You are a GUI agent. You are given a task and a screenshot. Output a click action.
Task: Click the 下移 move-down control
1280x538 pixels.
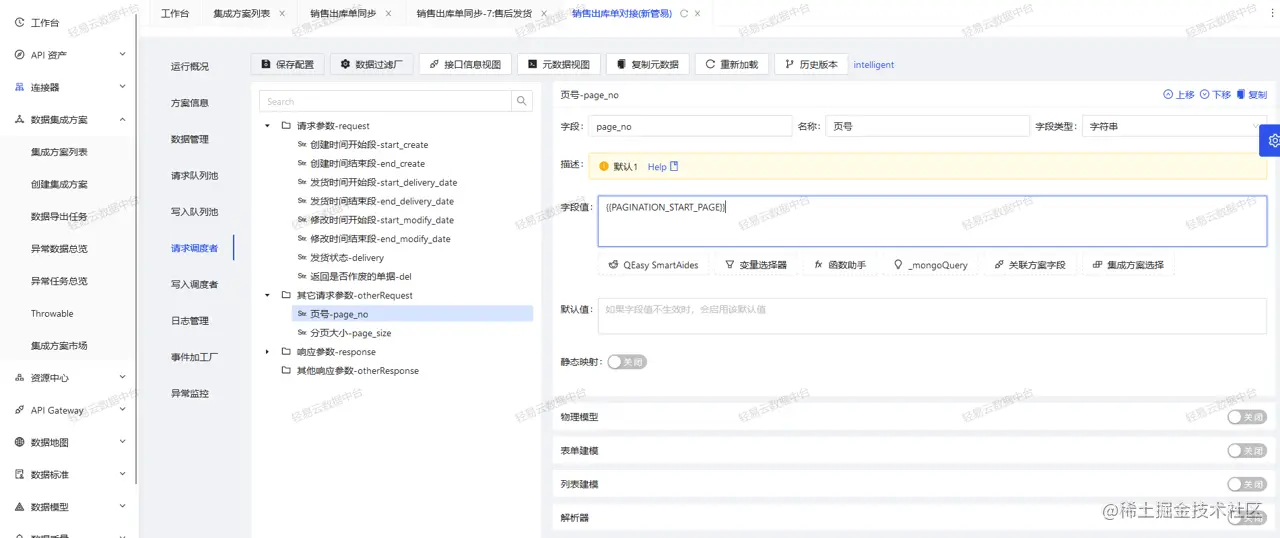click(1215, 95)
